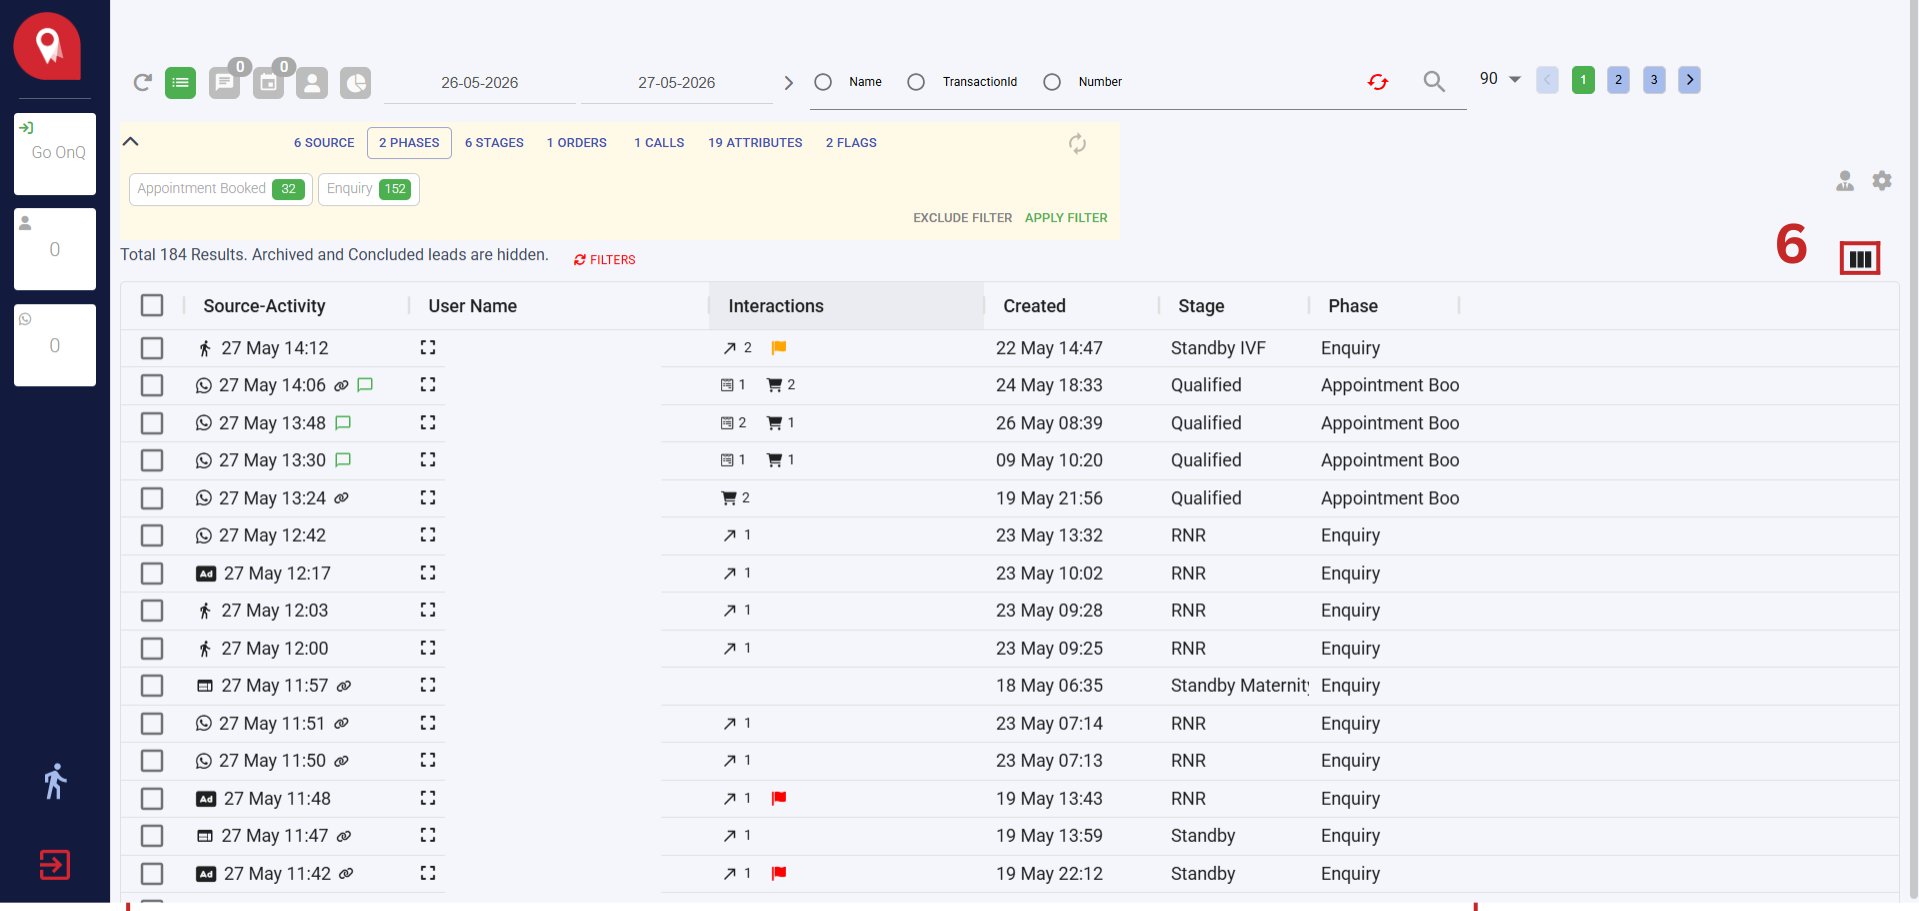Image resolution: width=1919 pixels, height=911 pixels.
Task: Open the calendar appointments toolbar icon
Action: point(269,83)
